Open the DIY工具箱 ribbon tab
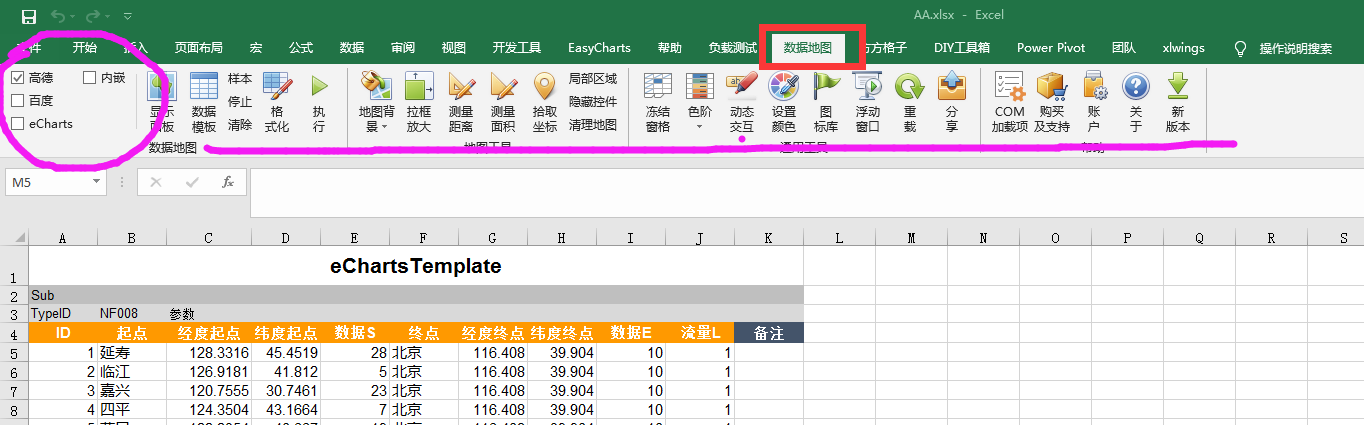This screenshot has width=1364, height=425. click(x=962, y=47)
